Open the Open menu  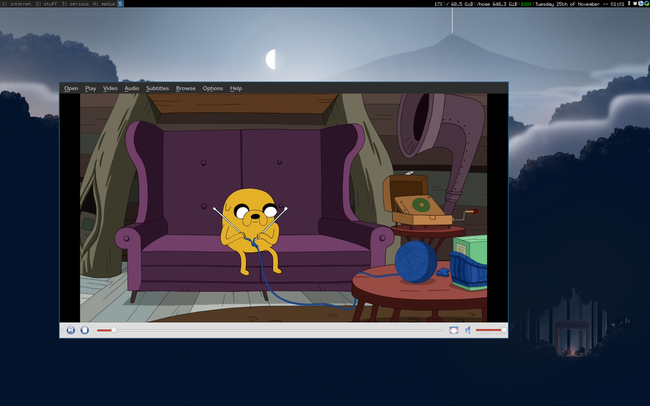[71, 88]
